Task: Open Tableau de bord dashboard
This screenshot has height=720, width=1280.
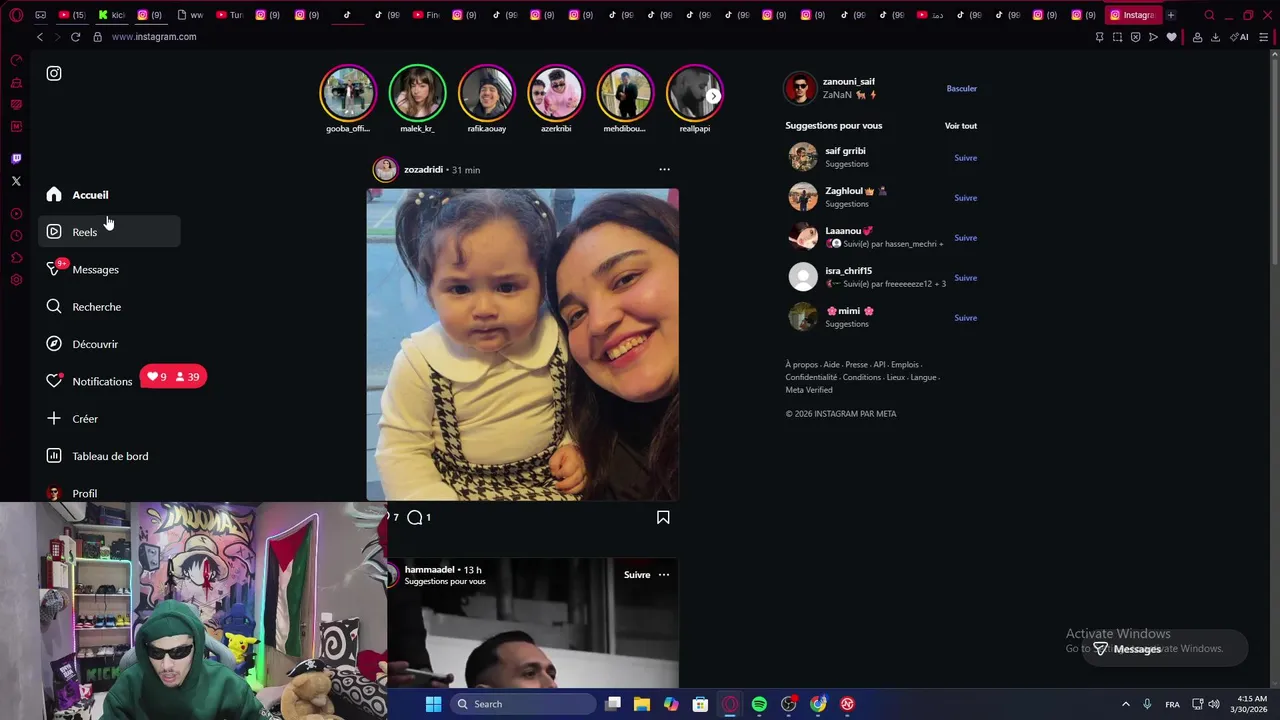Action: pyautogui.click(x=110, y=456)
